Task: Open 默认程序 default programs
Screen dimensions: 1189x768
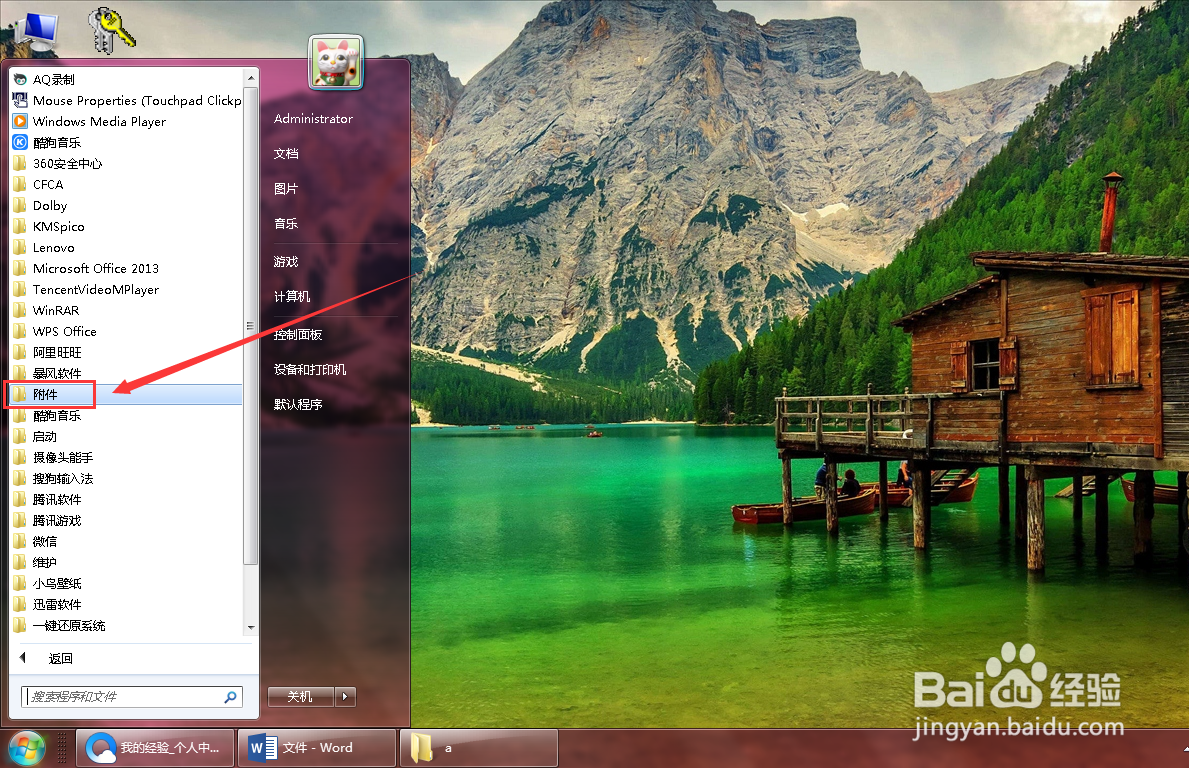Action: click(298, 403)
